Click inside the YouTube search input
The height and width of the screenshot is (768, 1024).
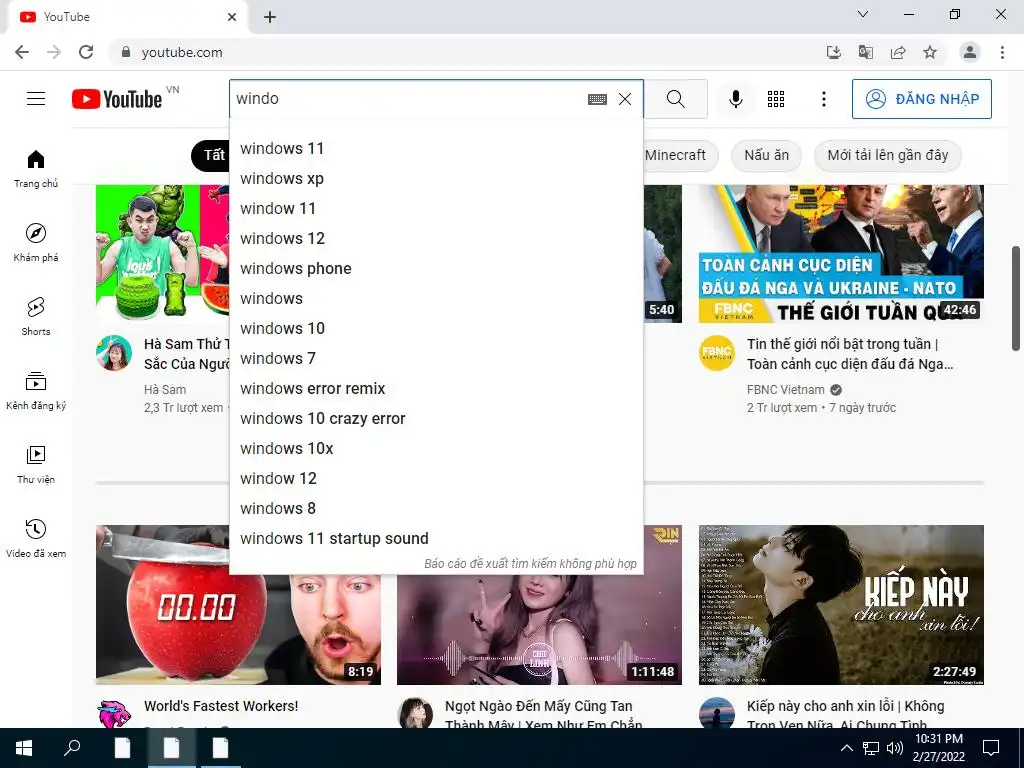pyautogui.click(x=408, y=99)
